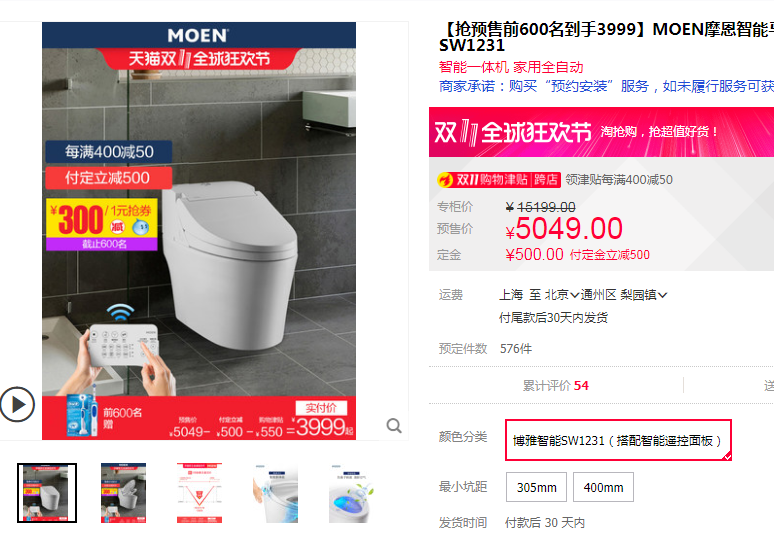View the fifth blue-light toilet thumbnail
The image size is (774, 537).
click(351, 493)
